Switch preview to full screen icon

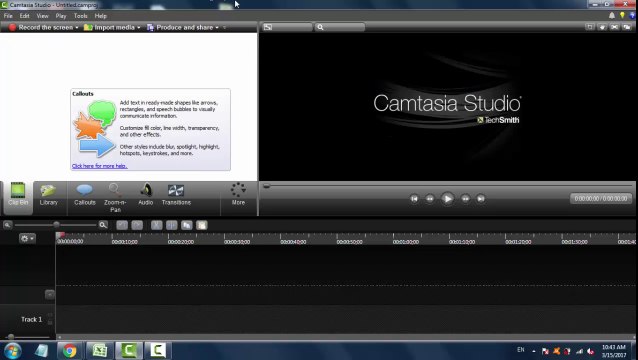coord(614,27)
